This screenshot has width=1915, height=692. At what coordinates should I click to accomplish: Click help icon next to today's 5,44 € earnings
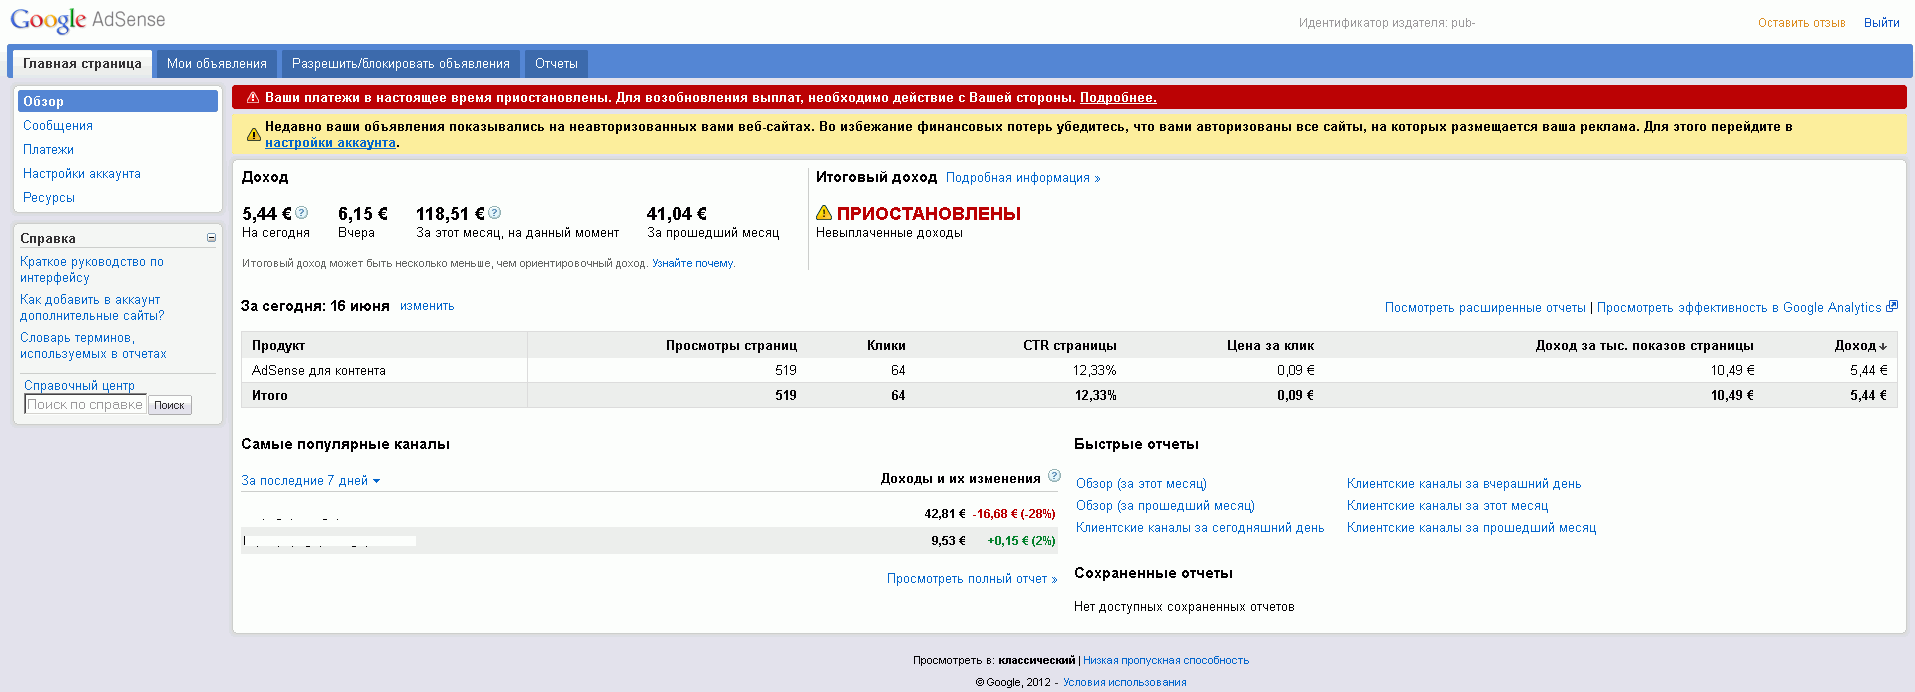[x=302, y=213]
